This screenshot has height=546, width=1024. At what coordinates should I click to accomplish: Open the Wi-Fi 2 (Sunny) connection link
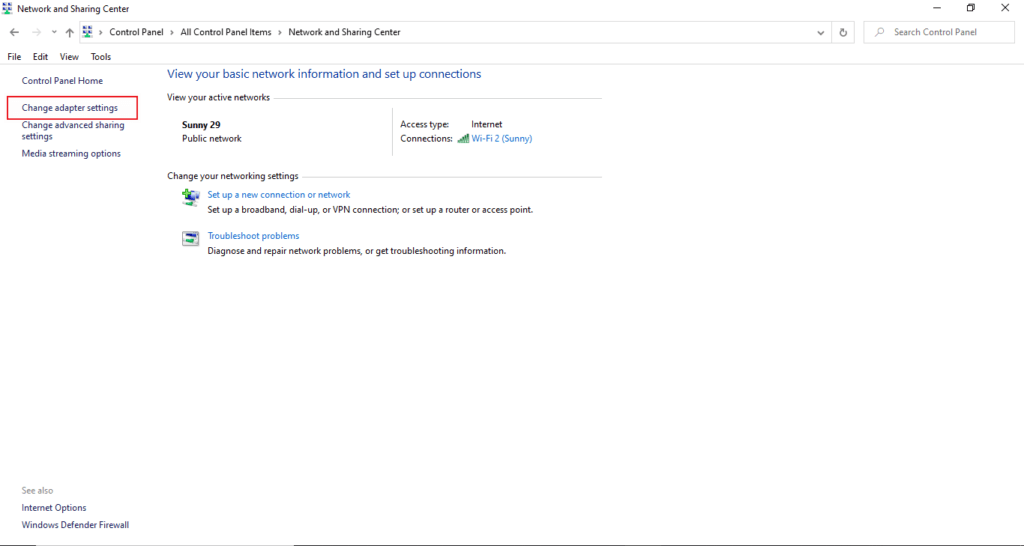tap(502, 139)
